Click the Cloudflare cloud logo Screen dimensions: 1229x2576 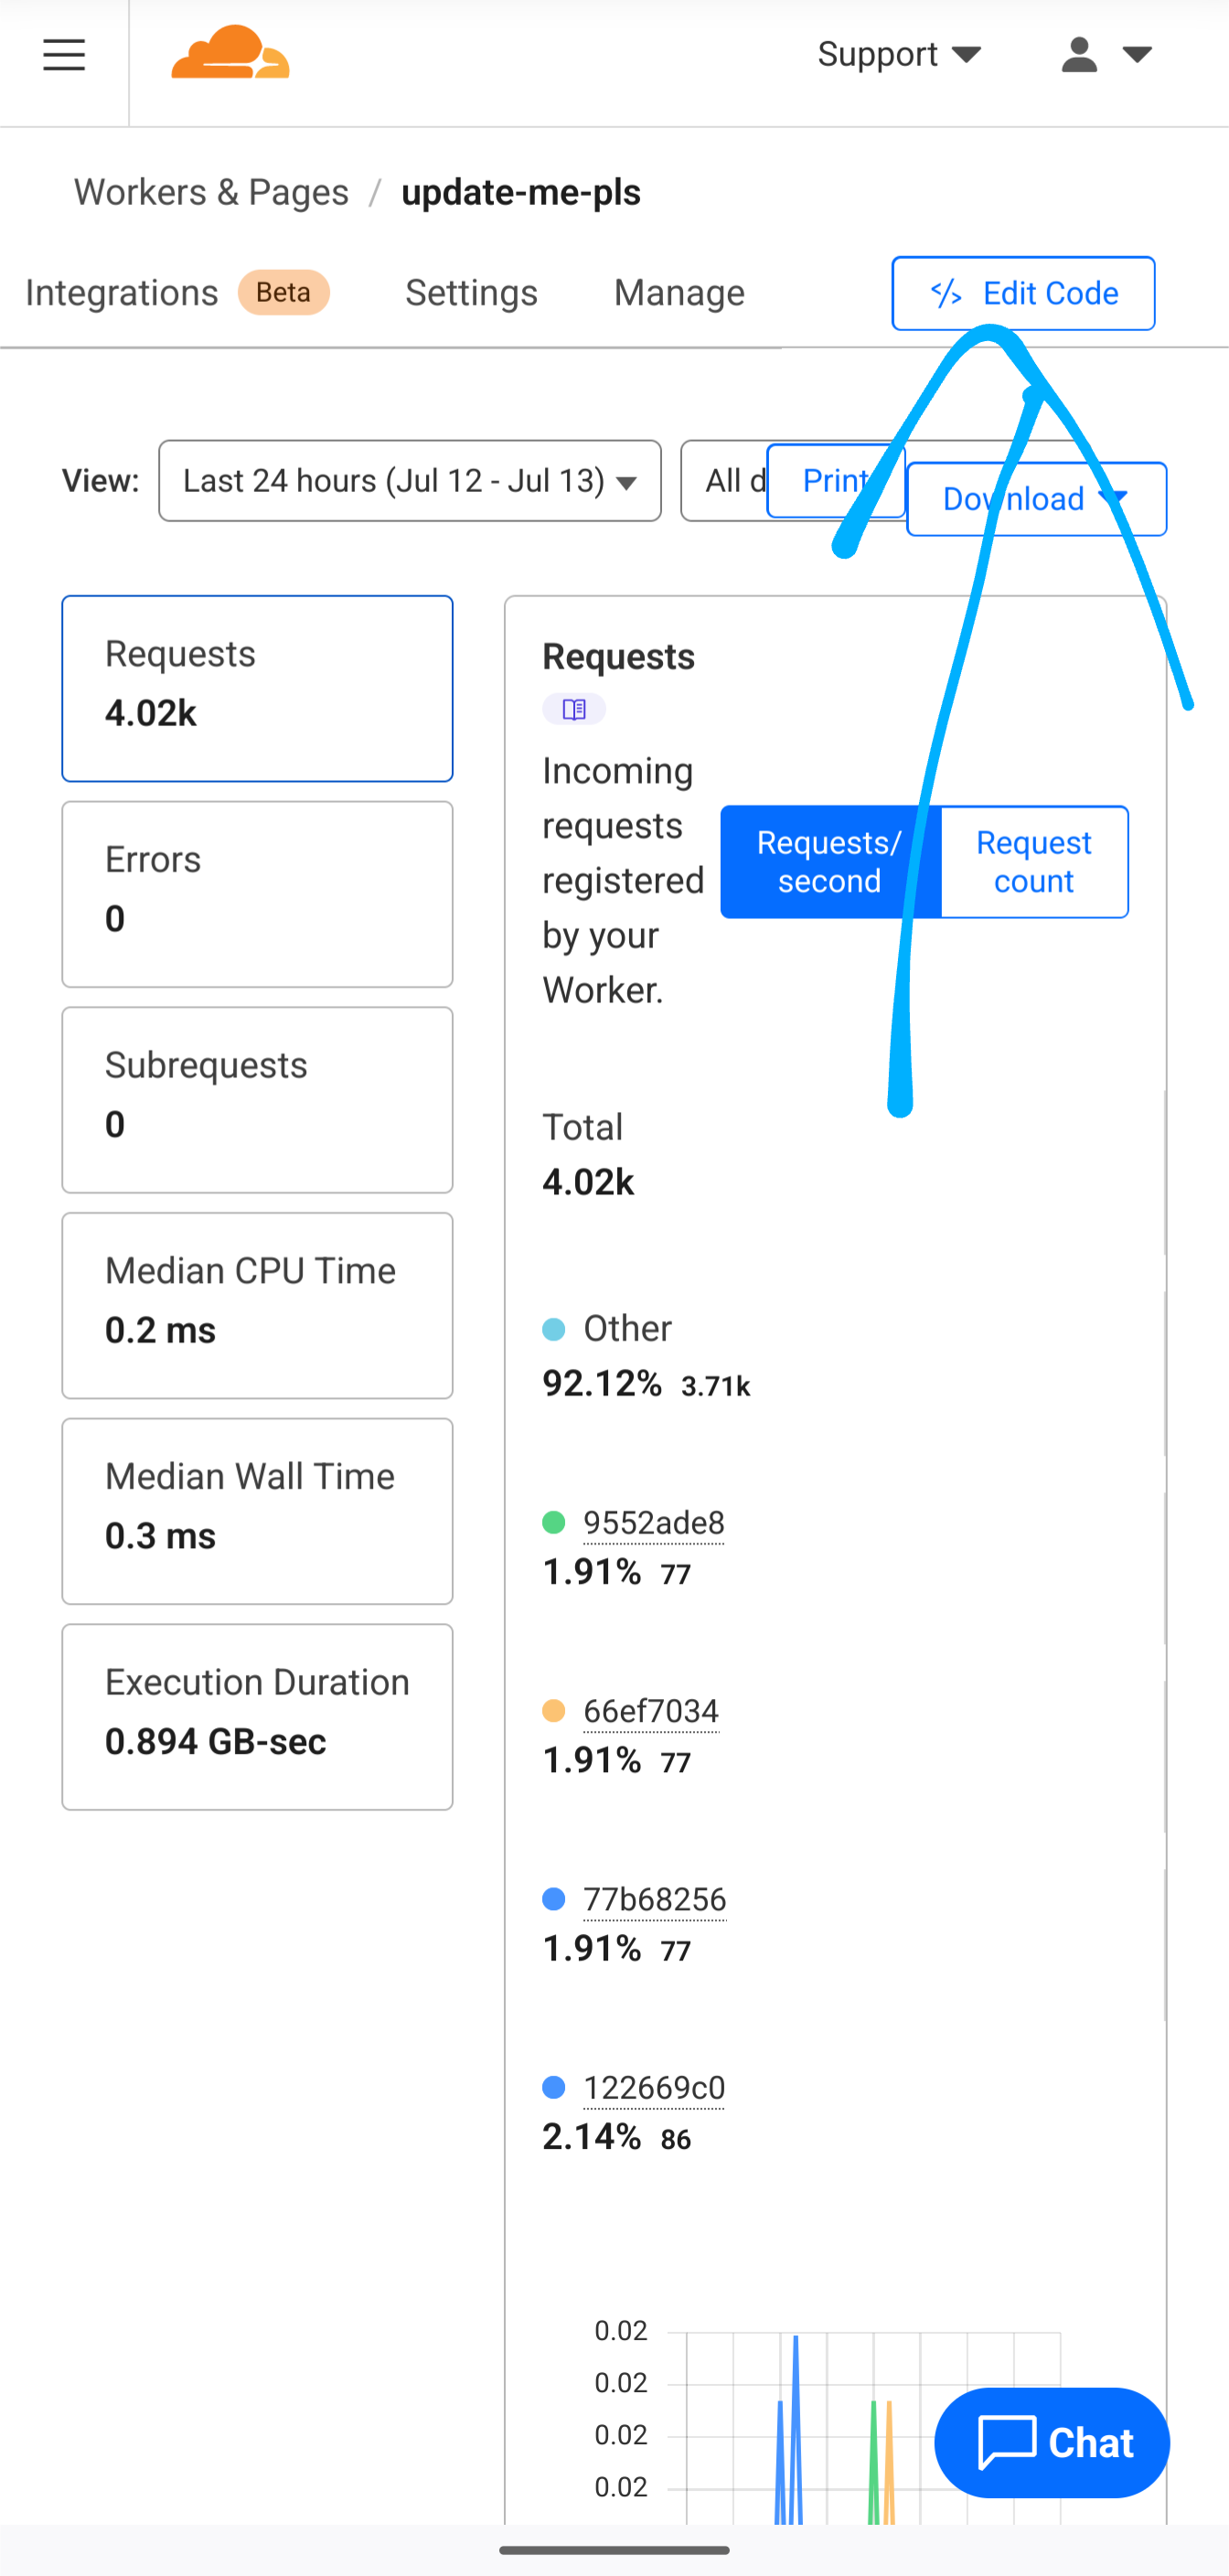[x=230, y=53]
